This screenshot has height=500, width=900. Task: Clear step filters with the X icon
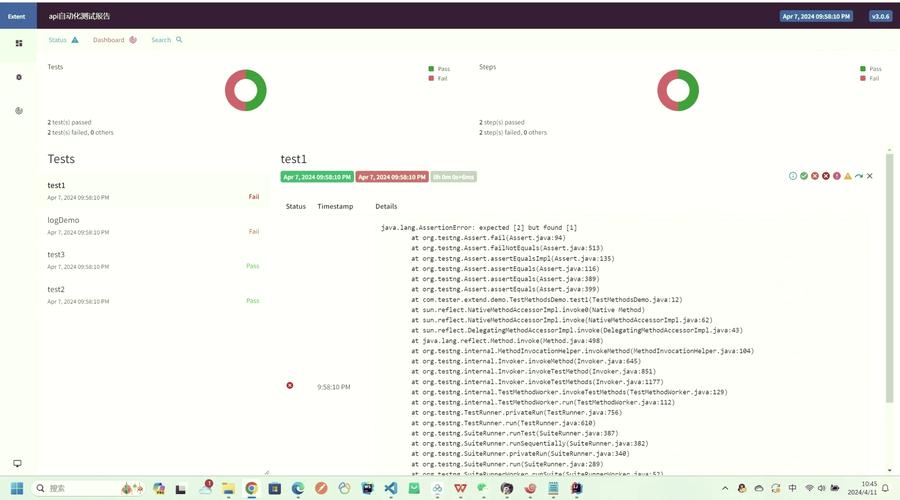(x=870, y=176)
